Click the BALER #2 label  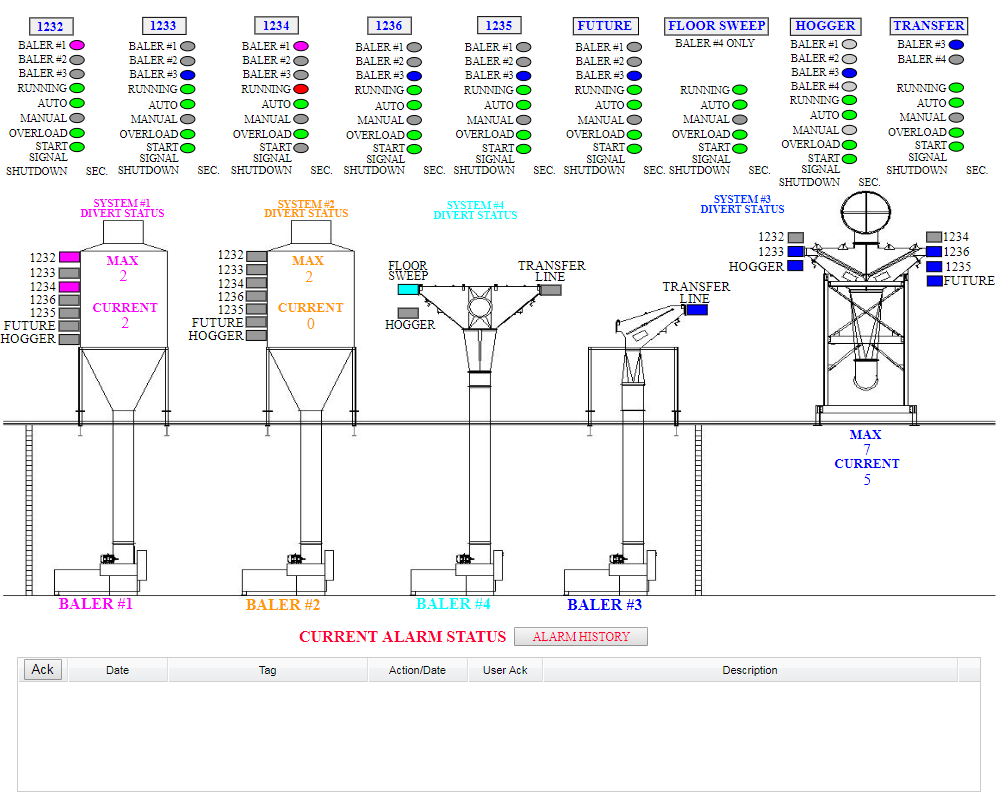tap(283, 604)
